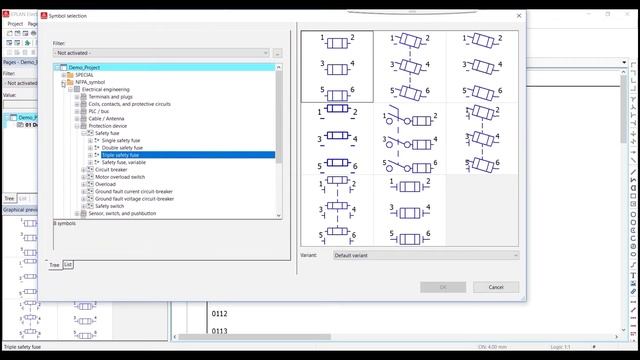Click the Value input field in navigator
The width and height of the screenshot is (640, 360).
pyautogui.click(x=20, y=105)
